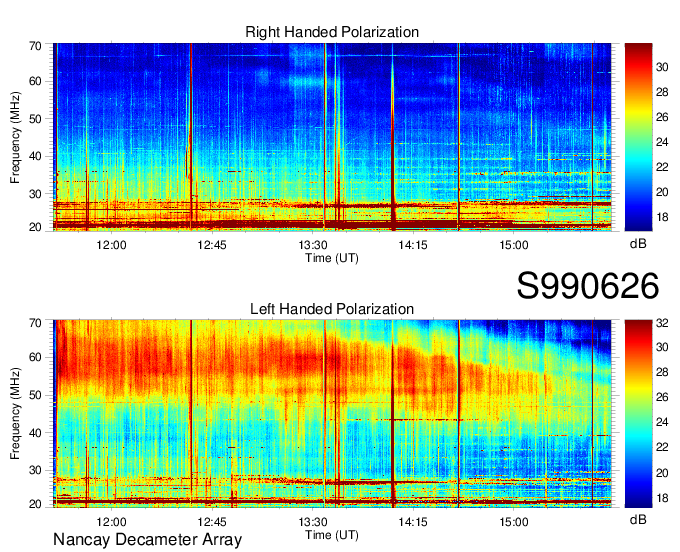
Task: Click the 50 MHz tick label of the lower plot
Action: [35, 395]
